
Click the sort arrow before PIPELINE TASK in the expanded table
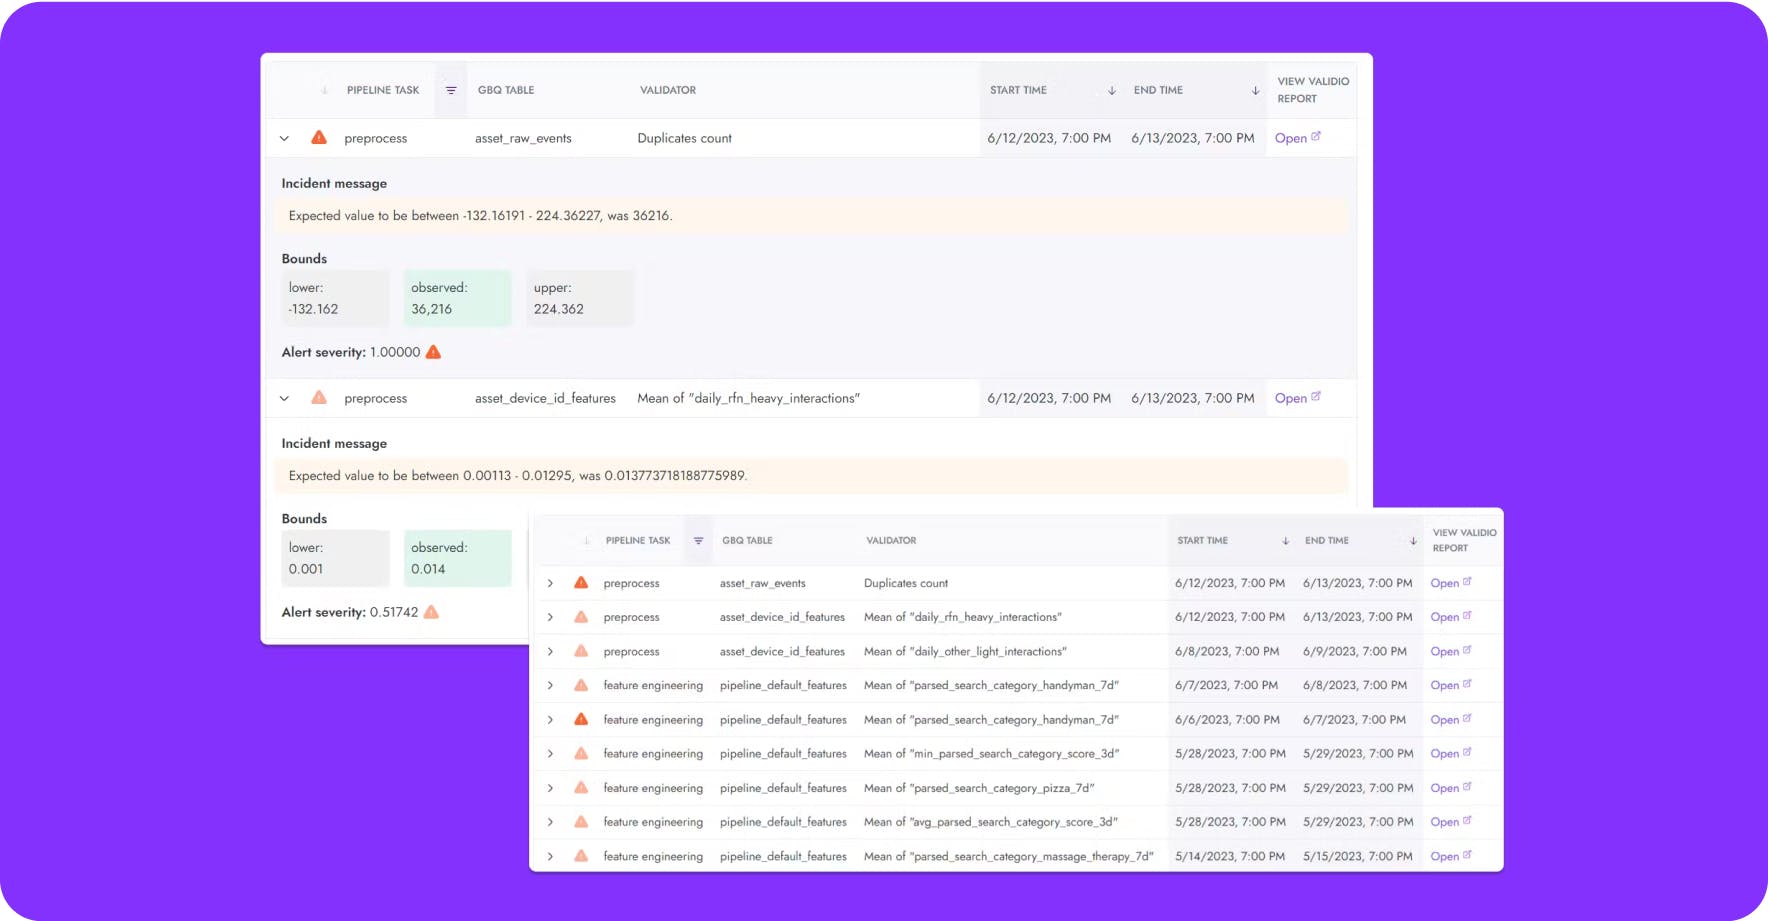(x=325, y=90)
